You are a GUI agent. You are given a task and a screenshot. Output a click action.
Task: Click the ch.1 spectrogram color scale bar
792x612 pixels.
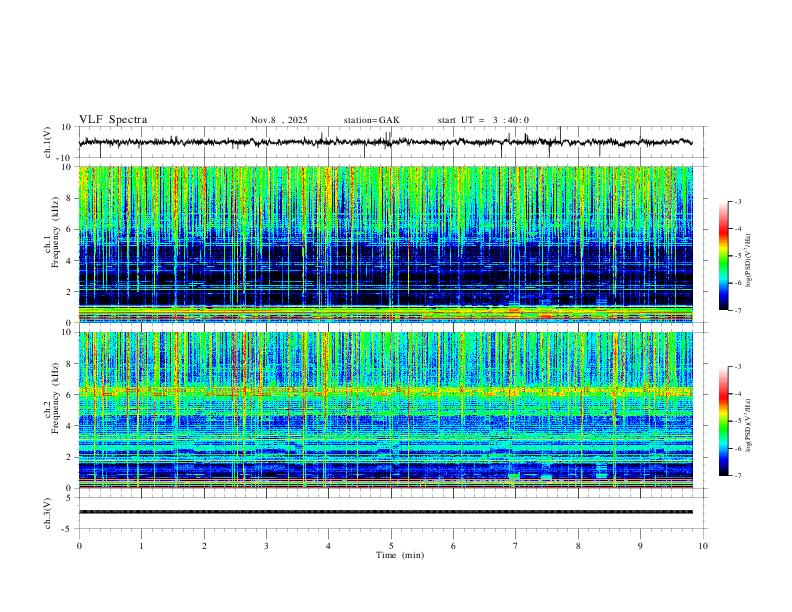pyautogui.click(x=723, y=256)
